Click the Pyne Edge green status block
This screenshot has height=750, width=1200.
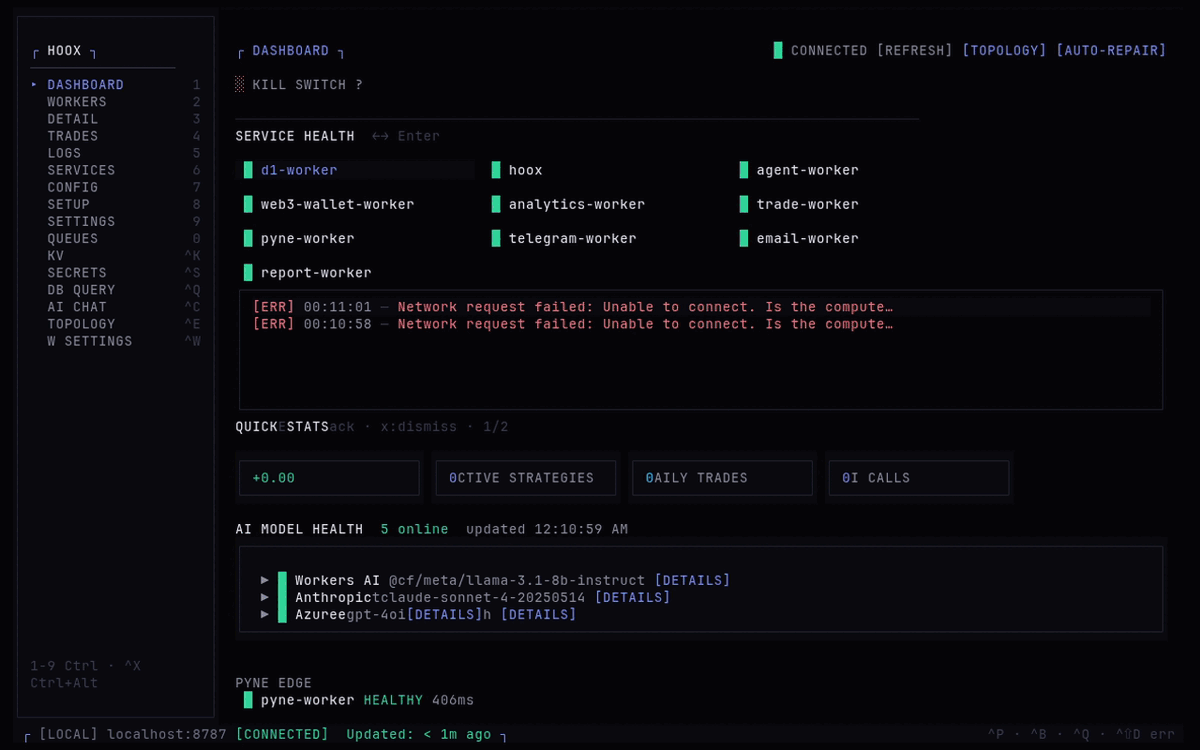tap(248, 700)
